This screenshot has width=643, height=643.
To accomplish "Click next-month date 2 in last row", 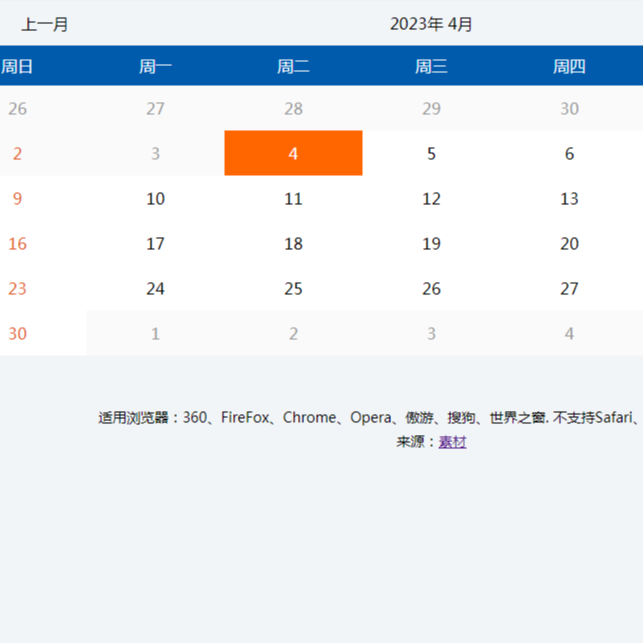I will tap(293, 333).
